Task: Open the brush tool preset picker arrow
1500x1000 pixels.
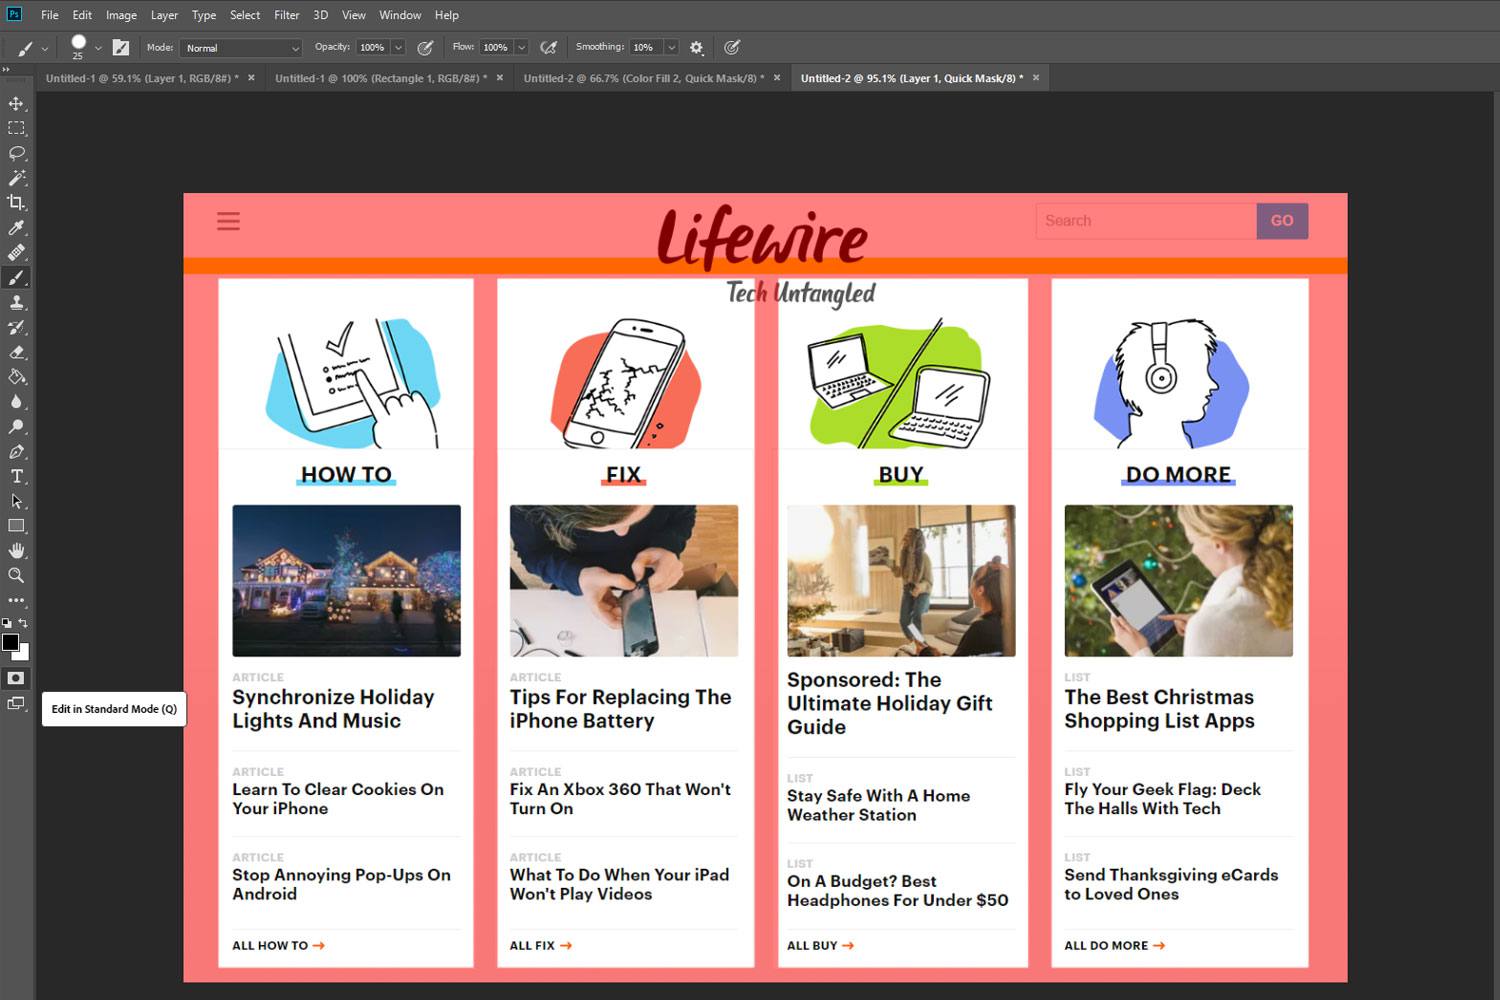Action: (45, 48)
